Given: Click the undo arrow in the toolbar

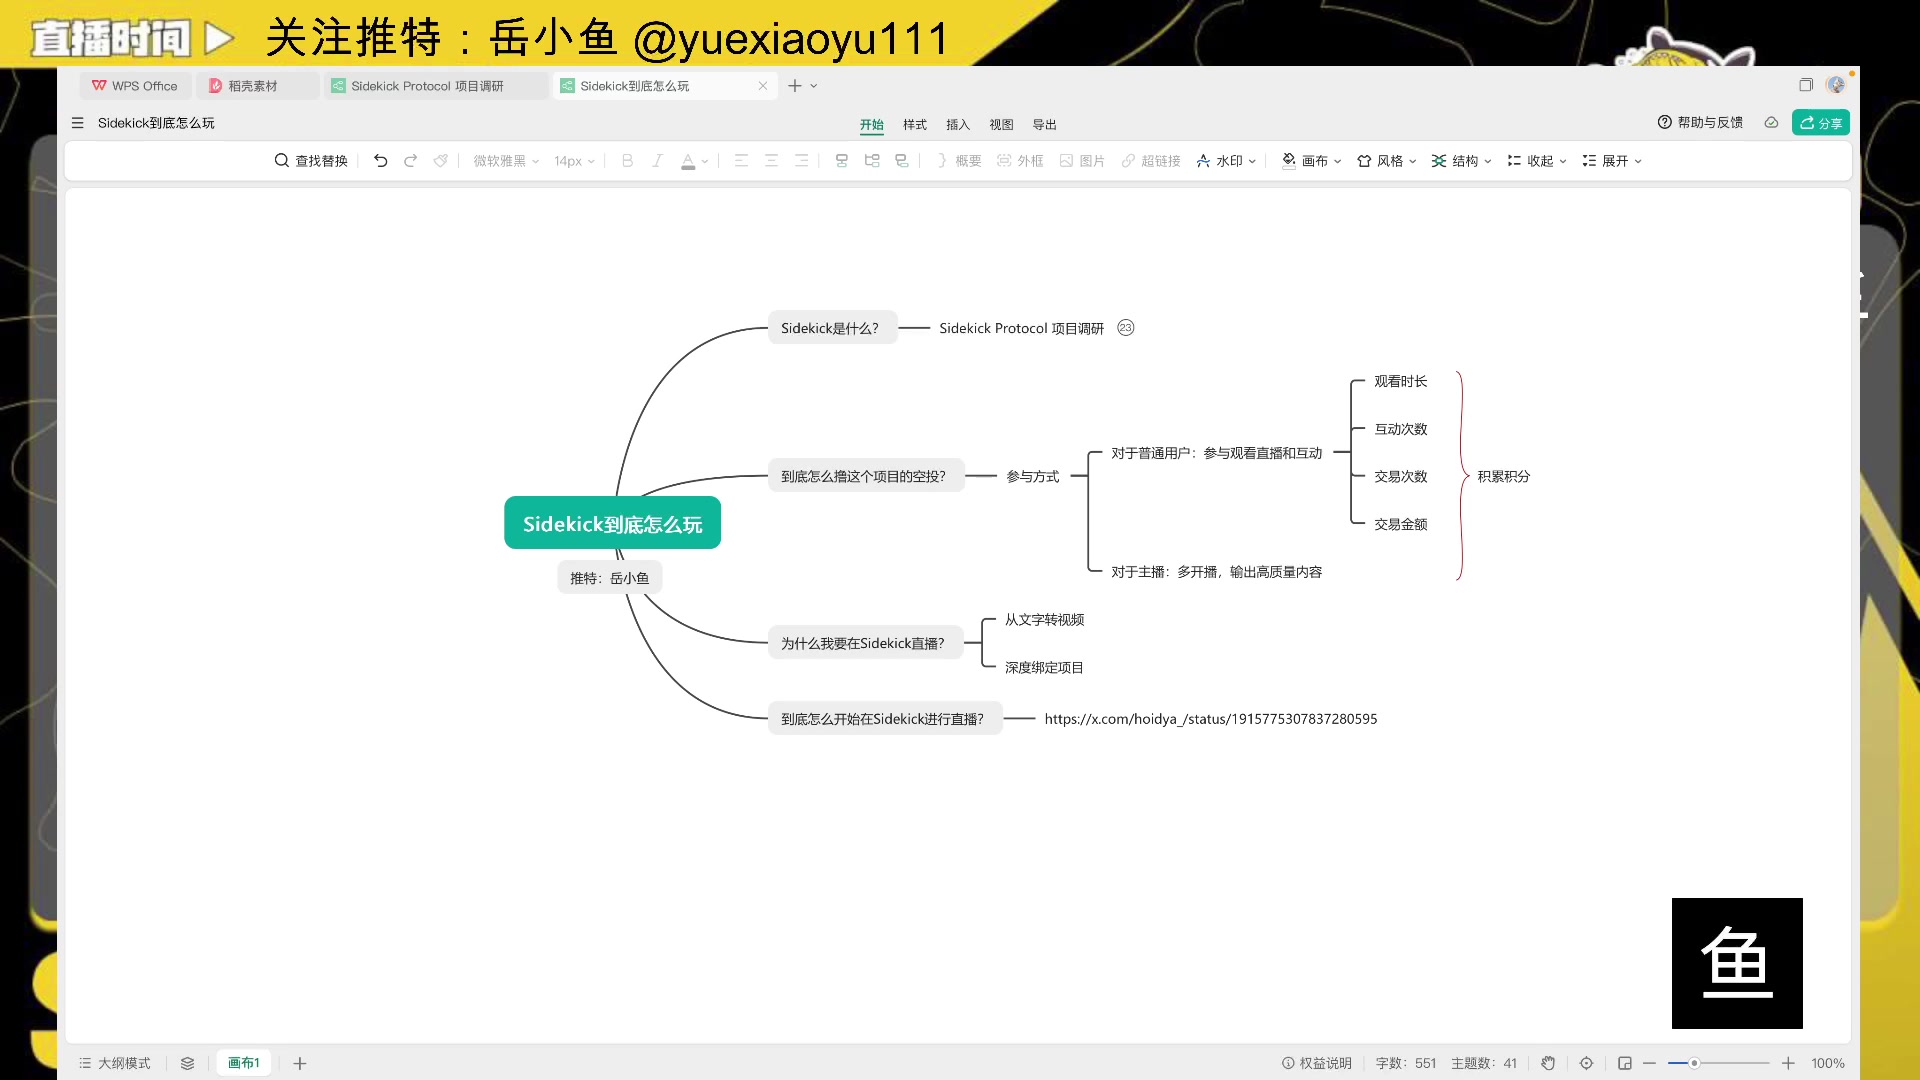Looking at the screenshot, I should tap(380, 161).
